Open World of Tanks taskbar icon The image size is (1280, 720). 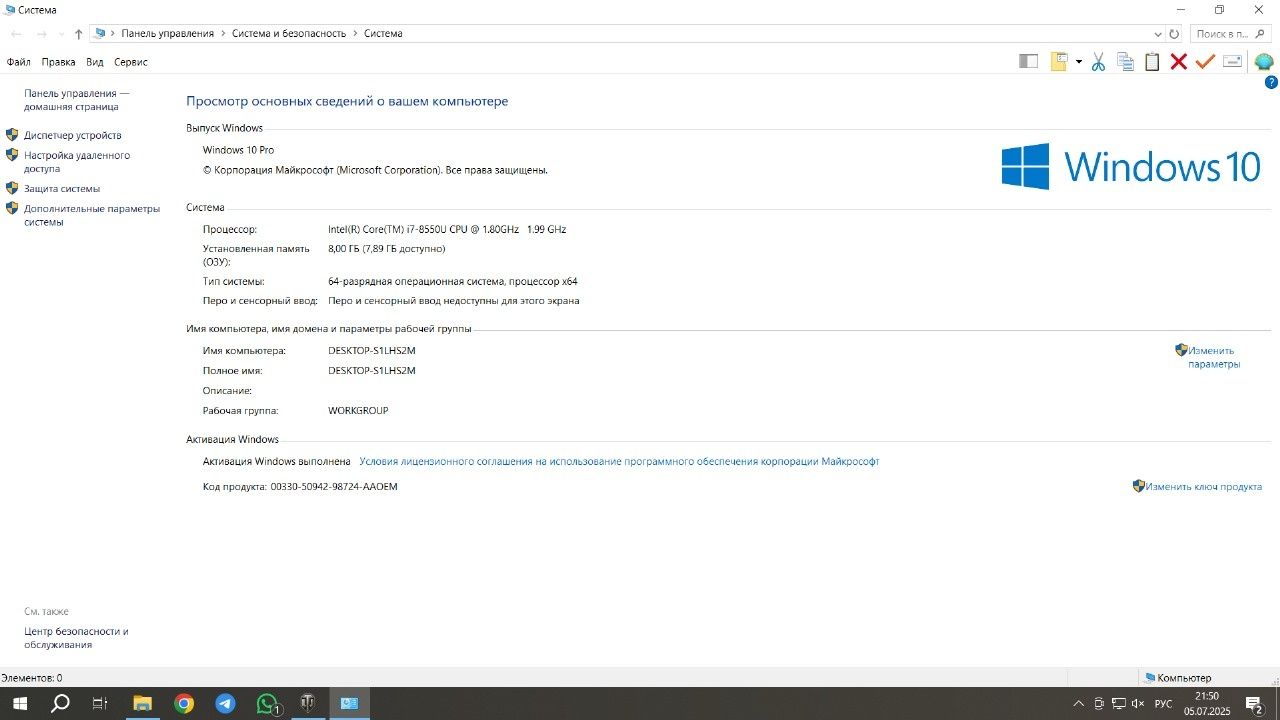[x=309, y=704]
